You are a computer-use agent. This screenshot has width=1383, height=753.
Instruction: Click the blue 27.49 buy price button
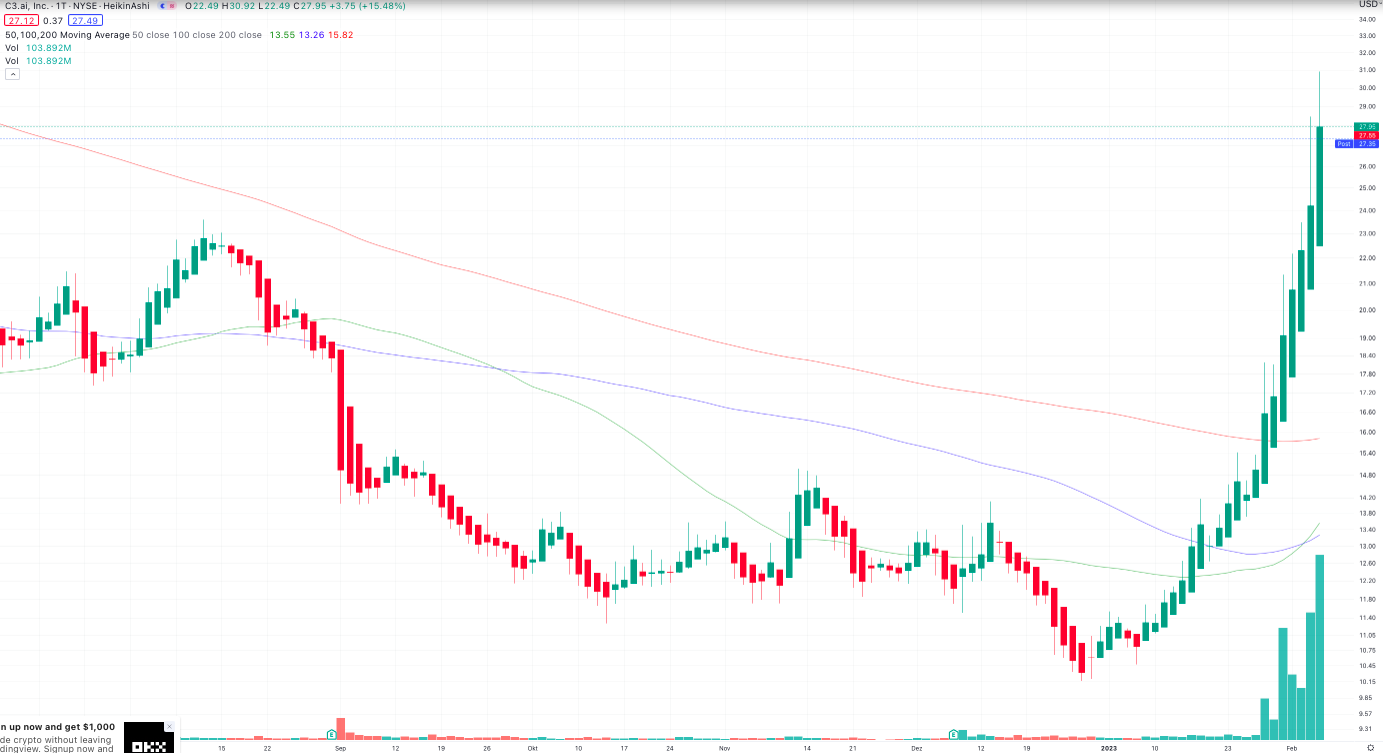(x=86, y=20)
